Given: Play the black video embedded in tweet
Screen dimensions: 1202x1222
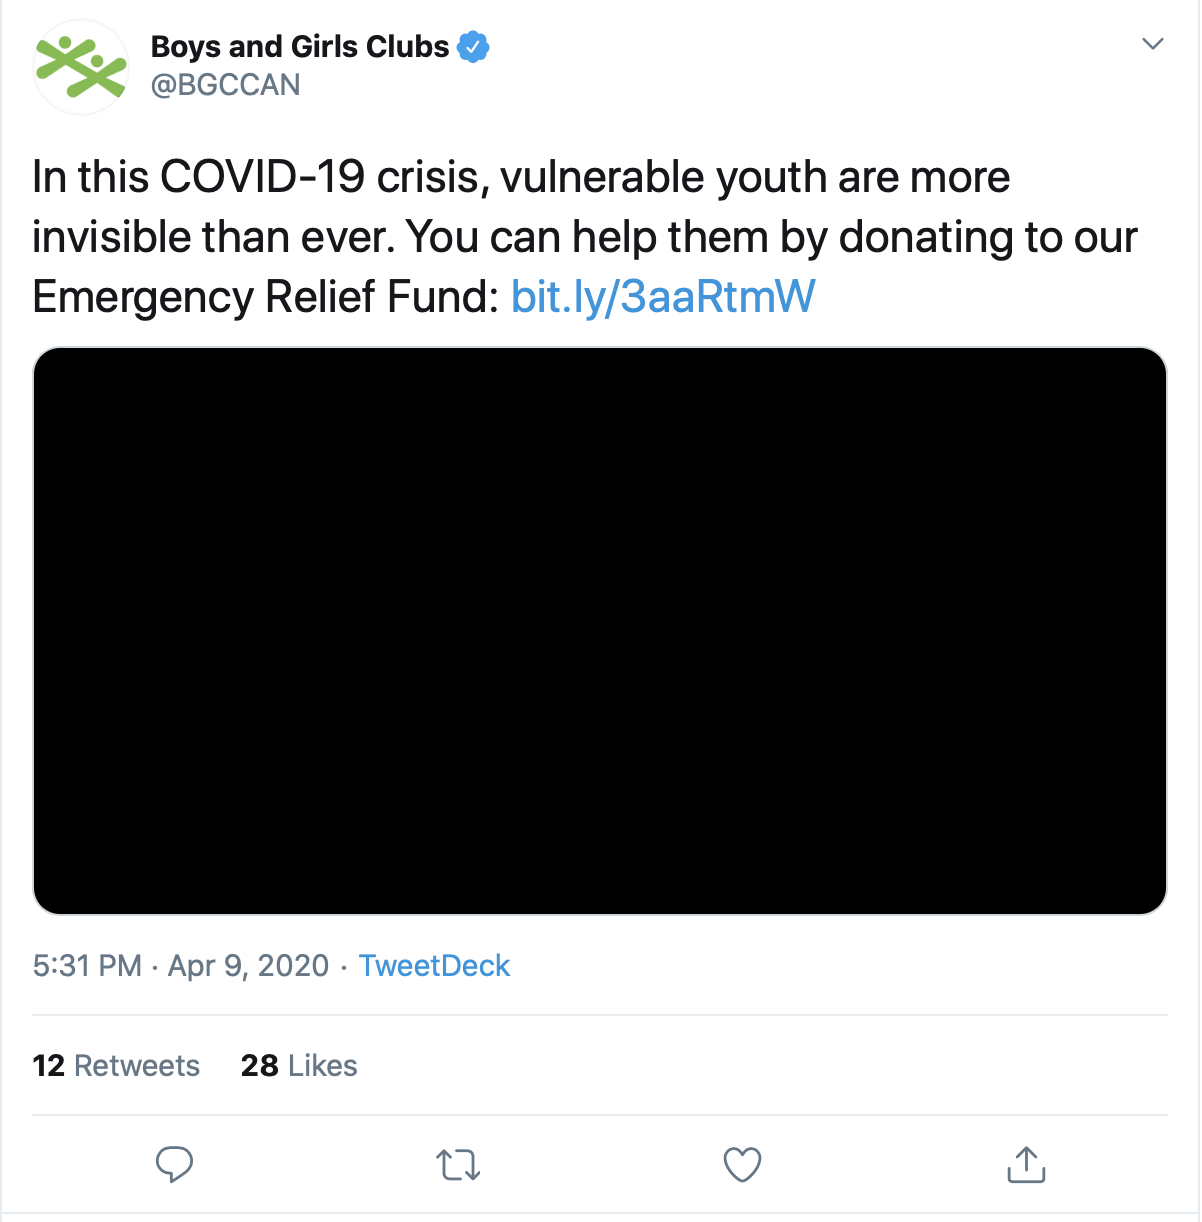Looking at the screenshot, I should pos(600,631).
